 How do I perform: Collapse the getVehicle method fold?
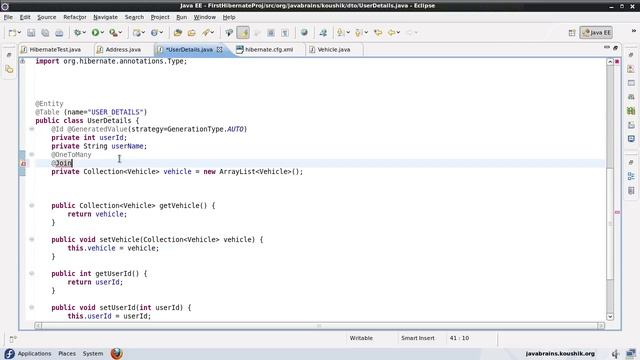tap(31, 205)
